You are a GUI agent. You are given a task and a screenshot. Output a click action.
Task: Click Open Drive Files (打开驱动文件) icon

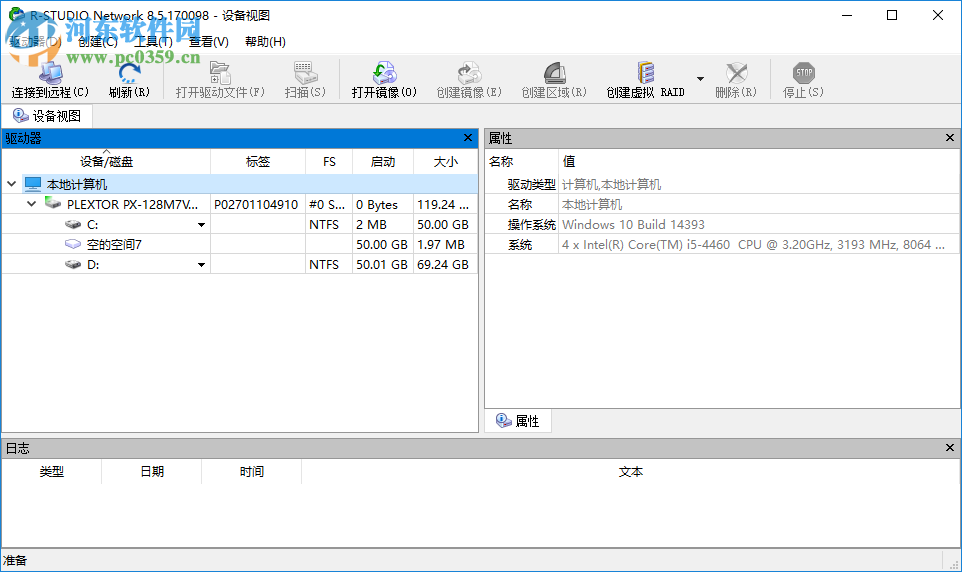(220, 73)
